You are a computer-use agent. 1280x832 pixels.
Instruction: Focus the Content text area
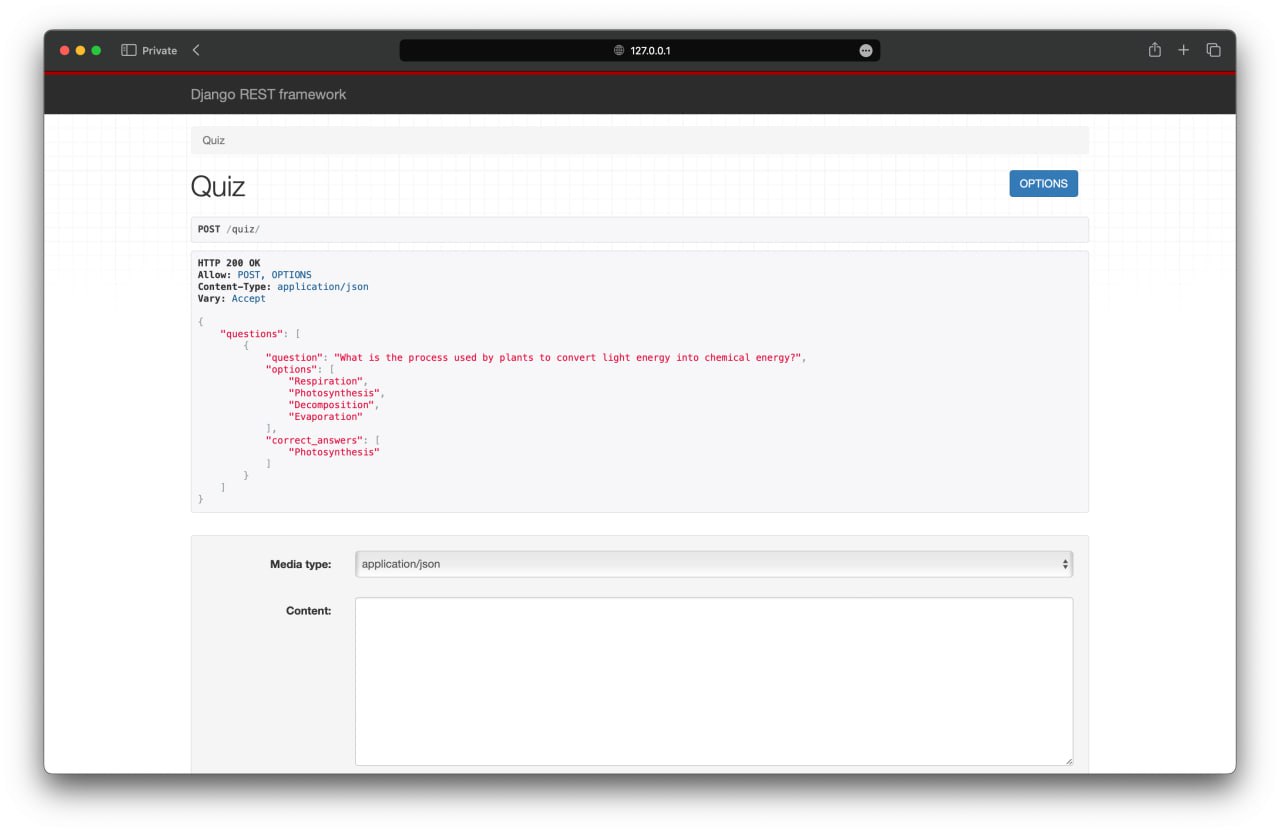click(713, 681)
